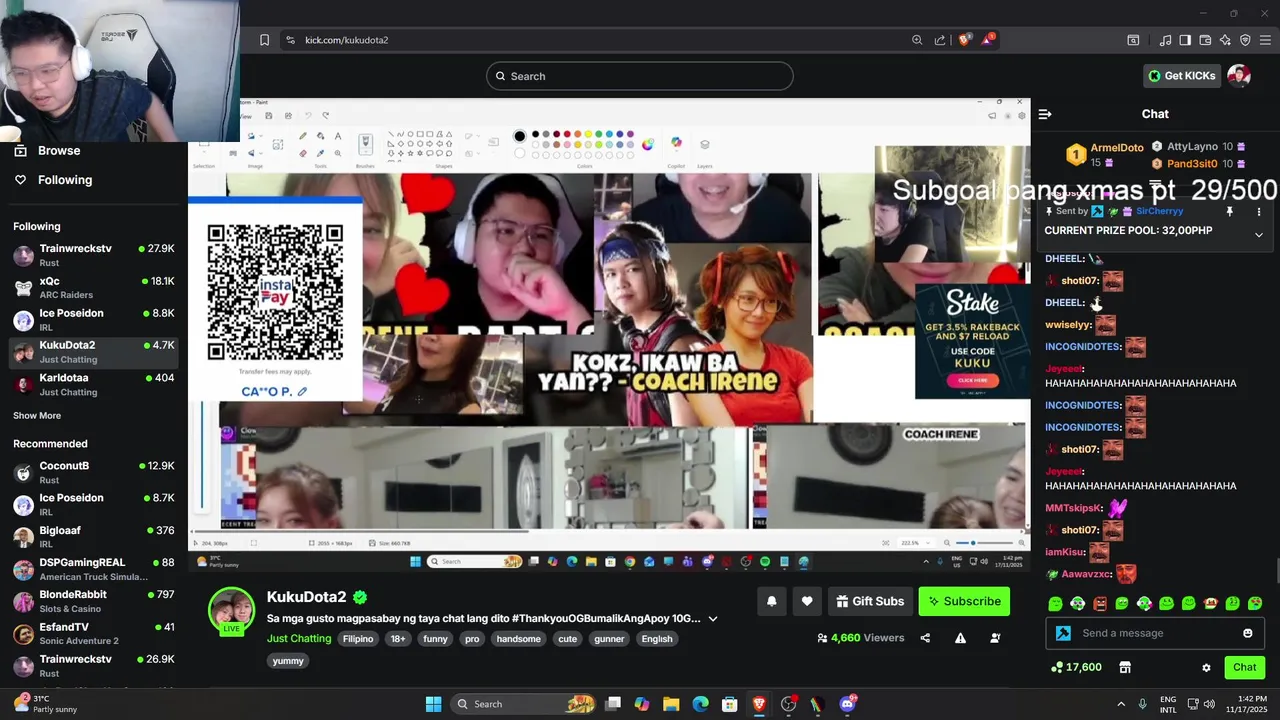Open the Windows Start menu
1280x720 pixels.
point(433,704)
